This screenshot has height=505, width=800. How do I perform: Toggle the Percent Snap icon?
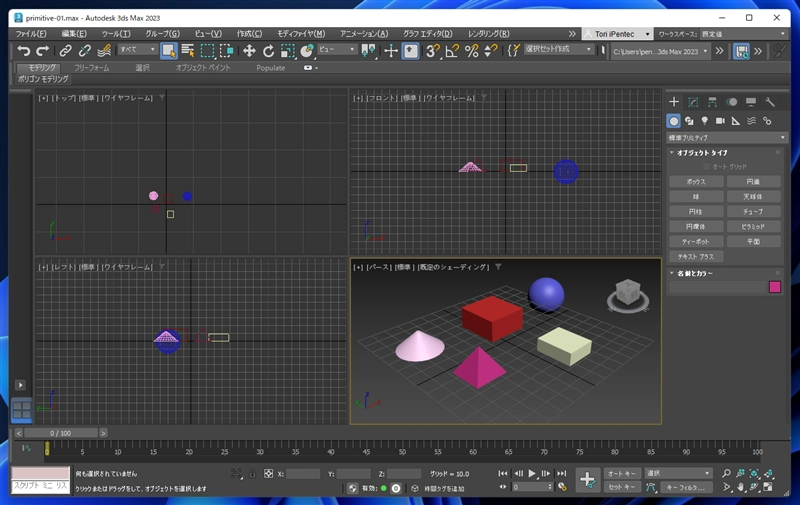(x=471, y=50)
